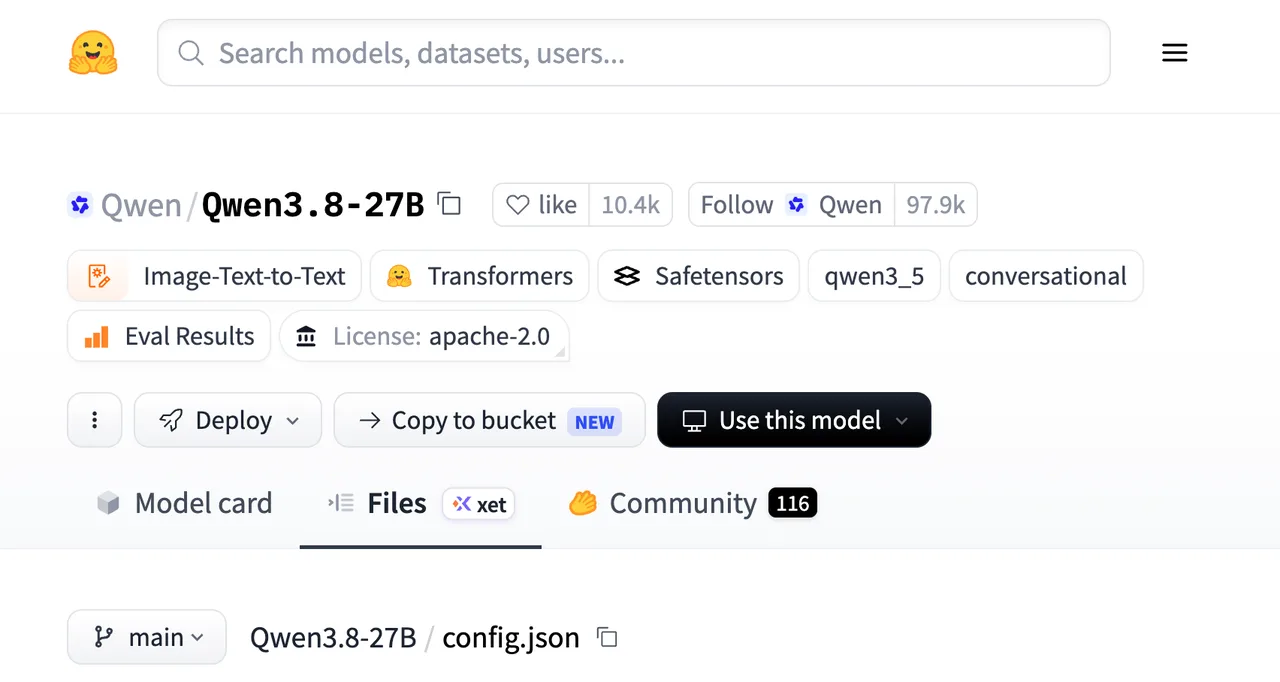Open the three-dot more options menu
This screenshot has height=682, width=1280.
point(95,420)
